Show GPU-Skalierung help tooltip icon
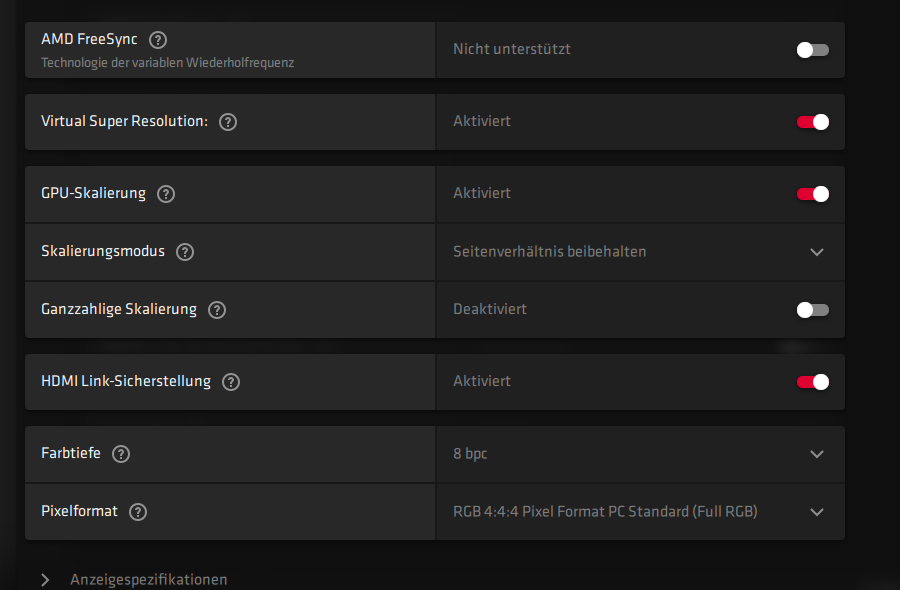The image size is (900, 590). tap(166, 194)
